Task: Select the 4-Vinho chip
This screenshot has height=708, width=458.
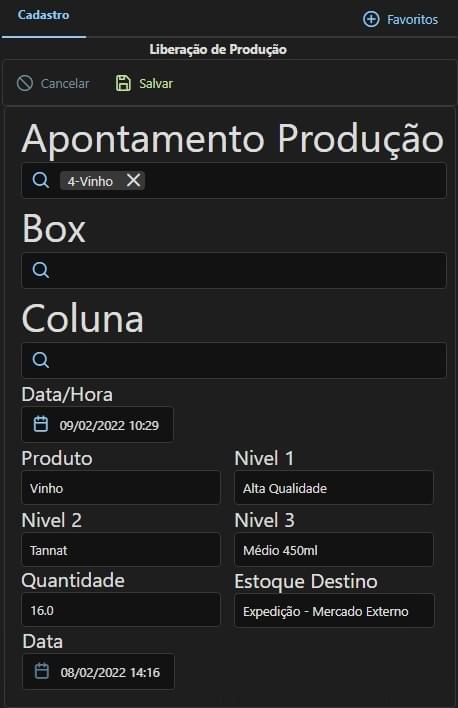Action: [90, 181]
